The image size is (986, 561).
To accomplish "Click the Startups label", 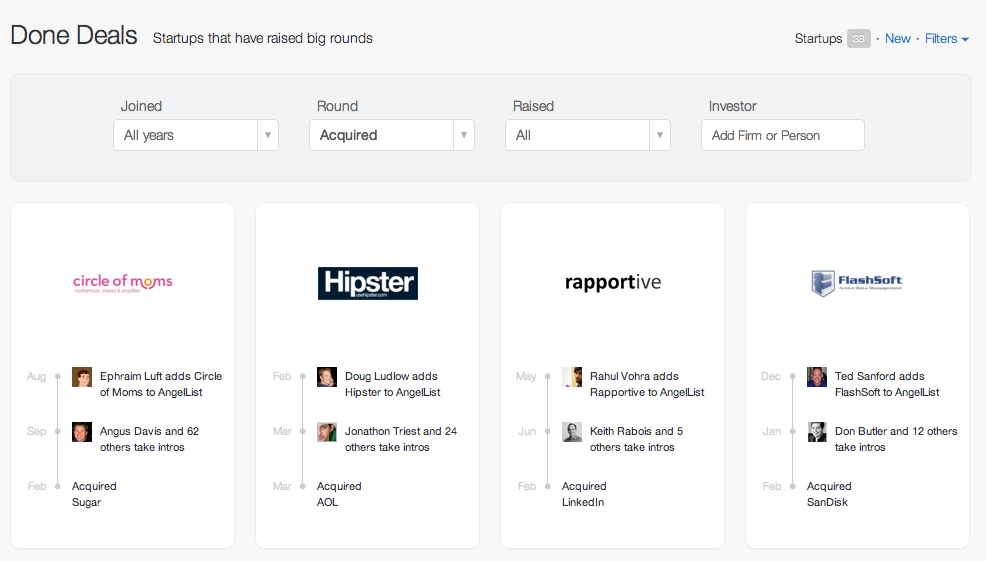I will (818, 39).
